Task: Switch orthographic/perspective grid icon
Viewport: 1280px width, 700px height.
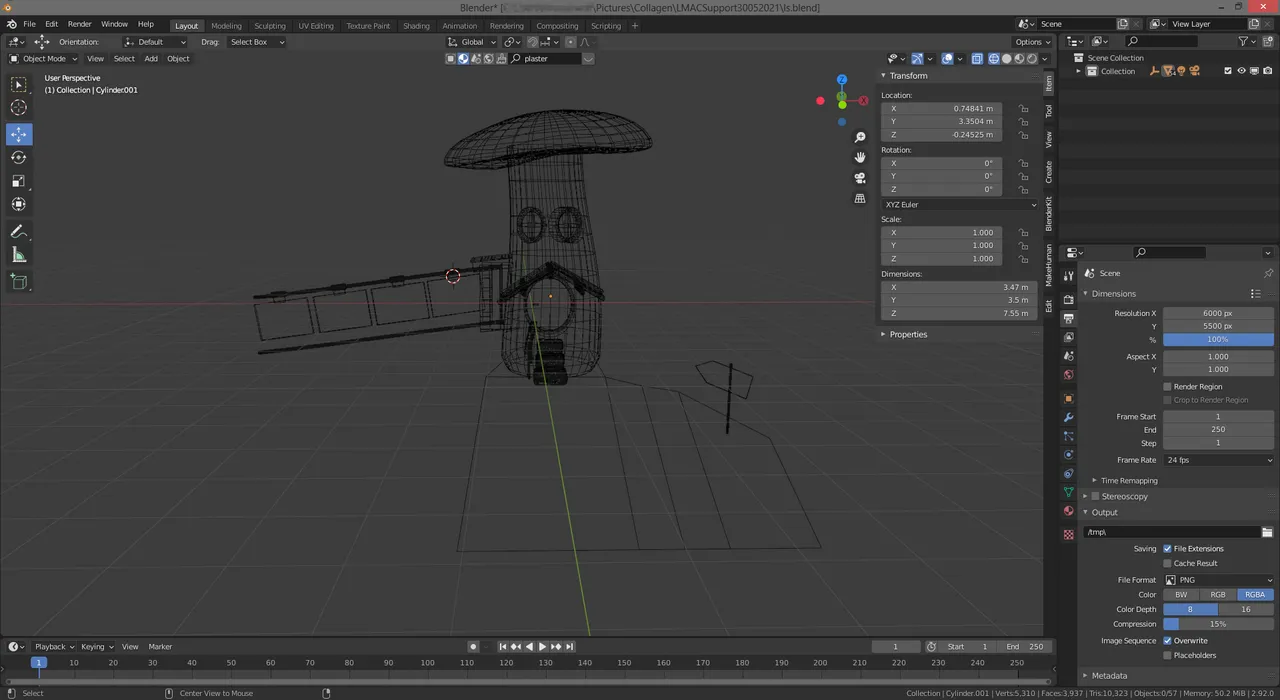Action: tap(860, 199)
